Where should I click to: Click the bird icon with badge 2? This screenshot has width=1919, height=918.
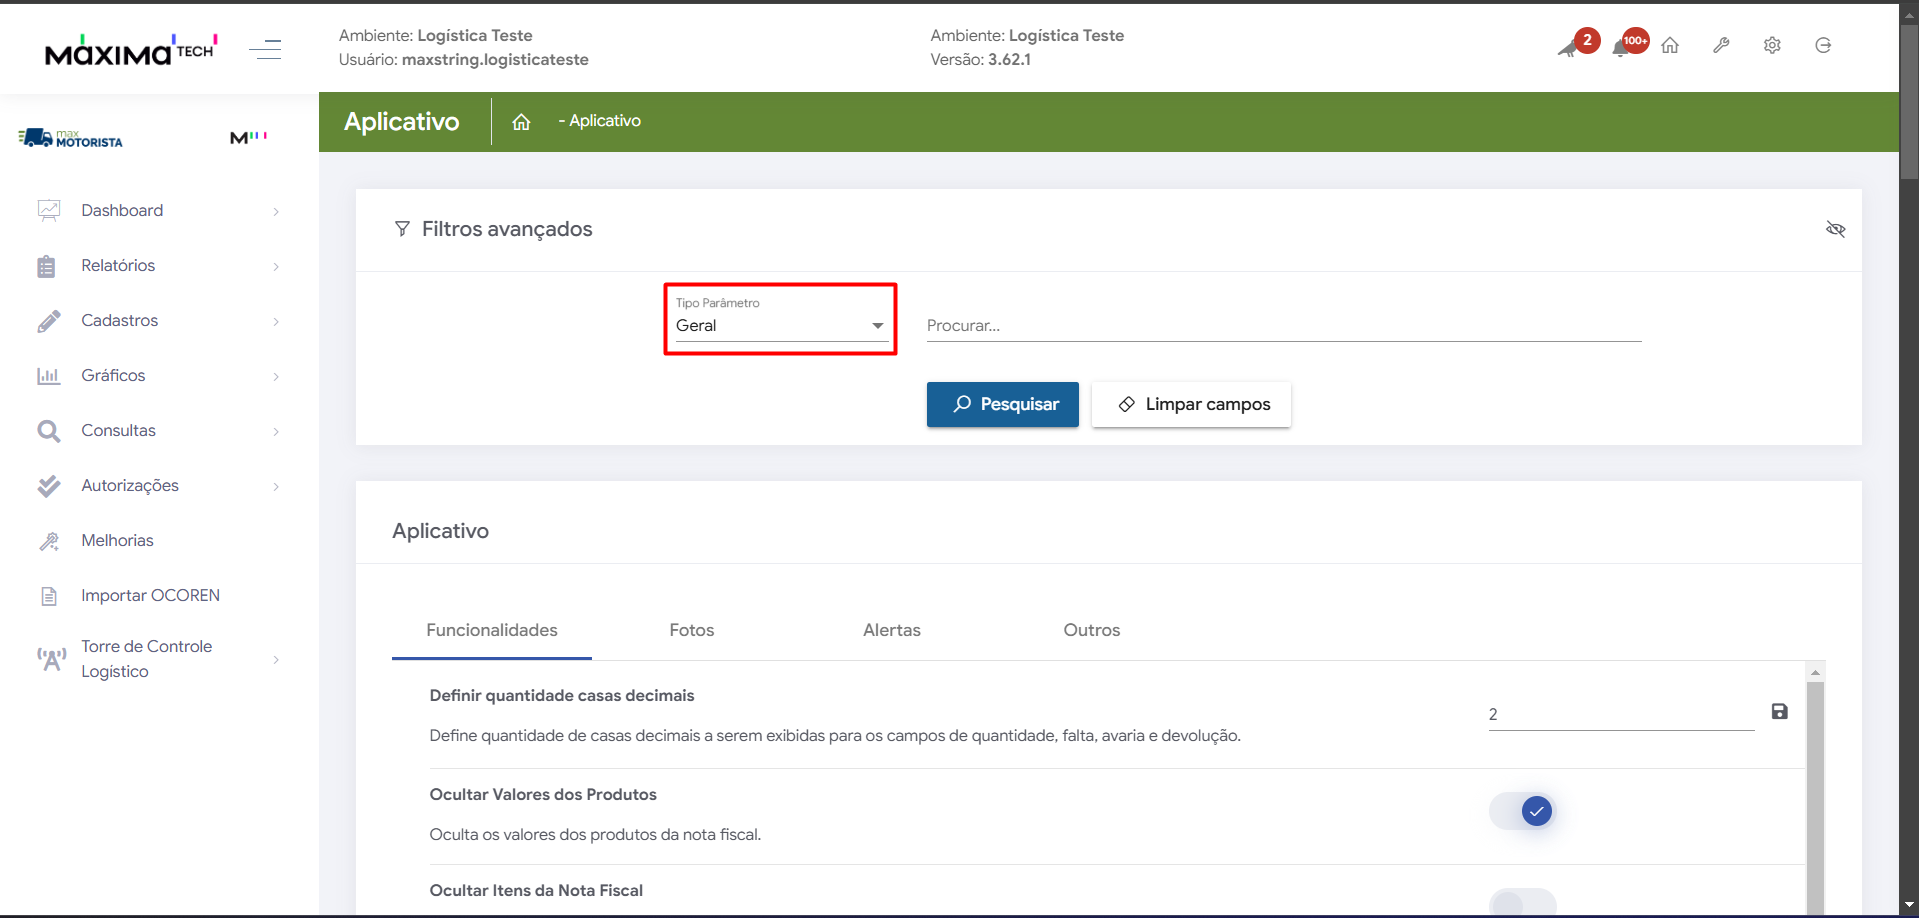click(1570, 48)
